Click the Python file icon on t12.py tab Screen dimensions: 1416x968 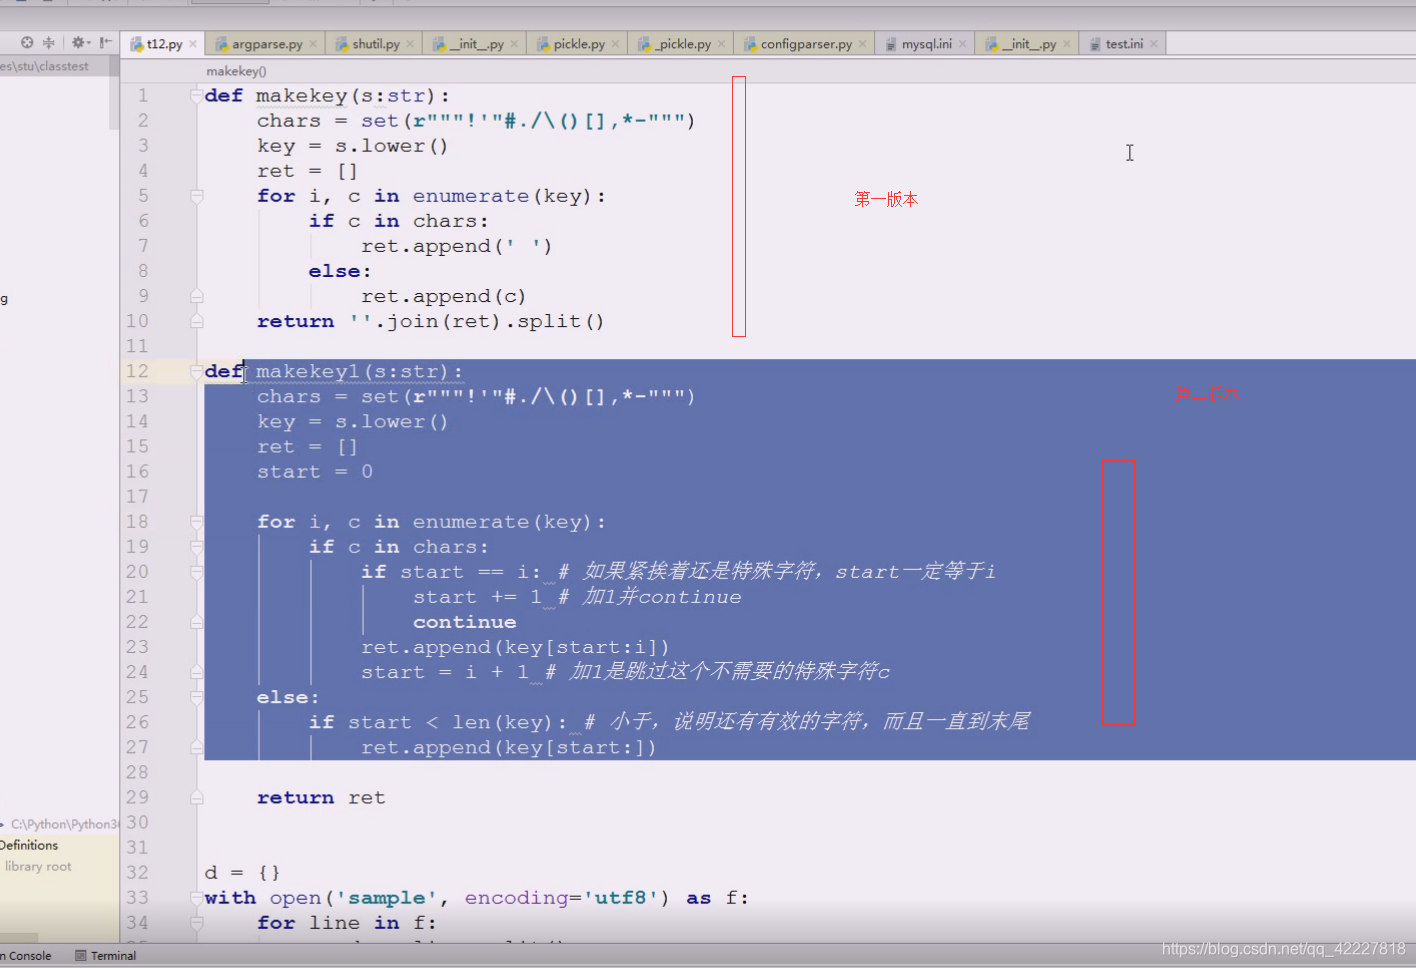coord(137,44)
